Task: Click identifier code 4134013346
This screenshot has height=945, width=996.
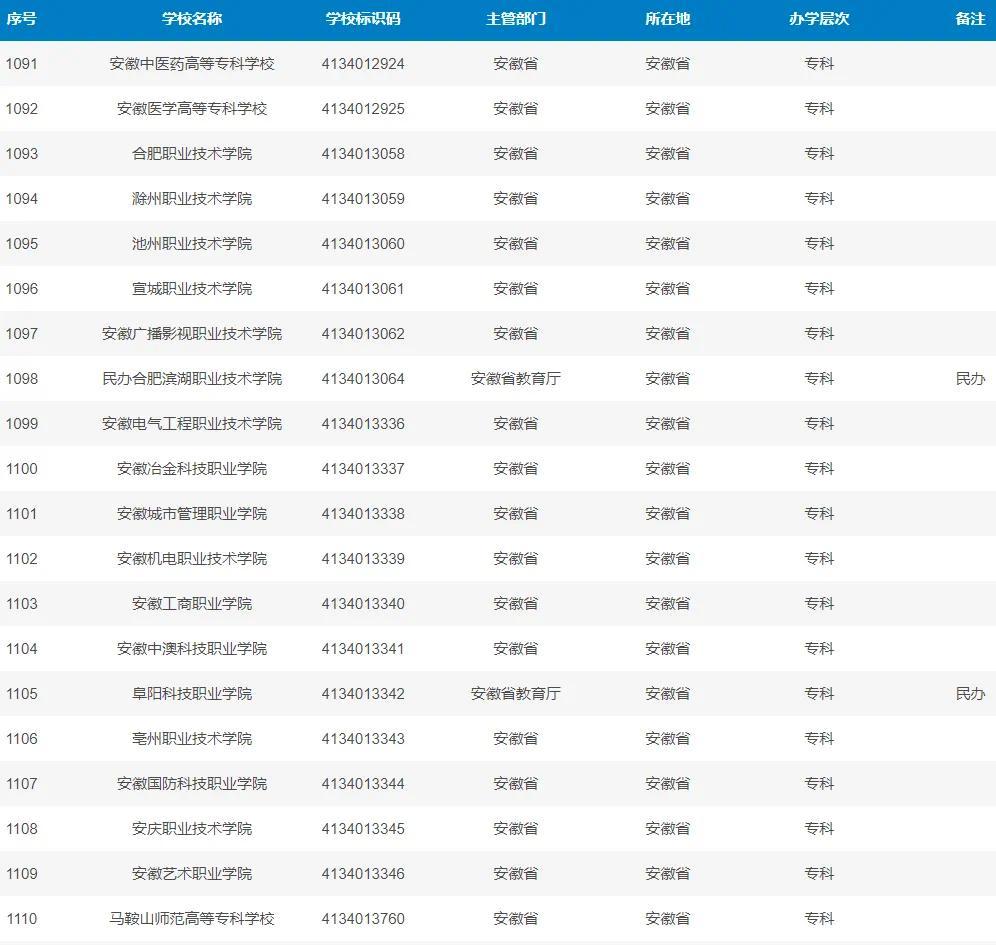Action: point(363,874)
